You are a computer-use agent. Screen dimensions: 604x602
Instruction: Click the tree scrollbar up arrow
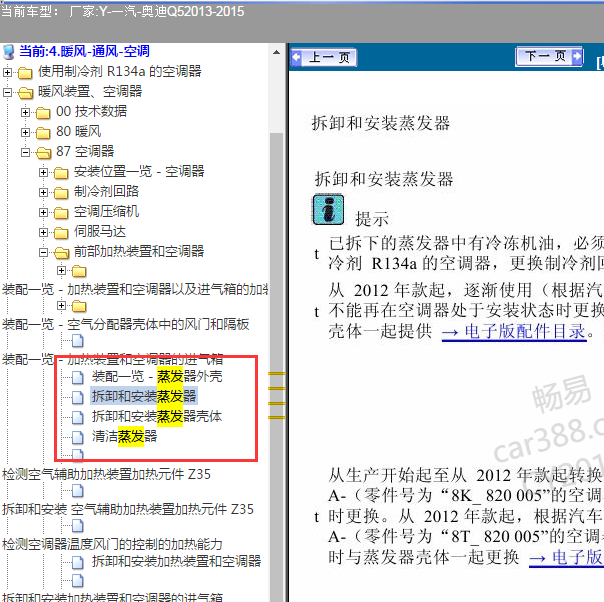pyautogui.click(x=276, y=52)
